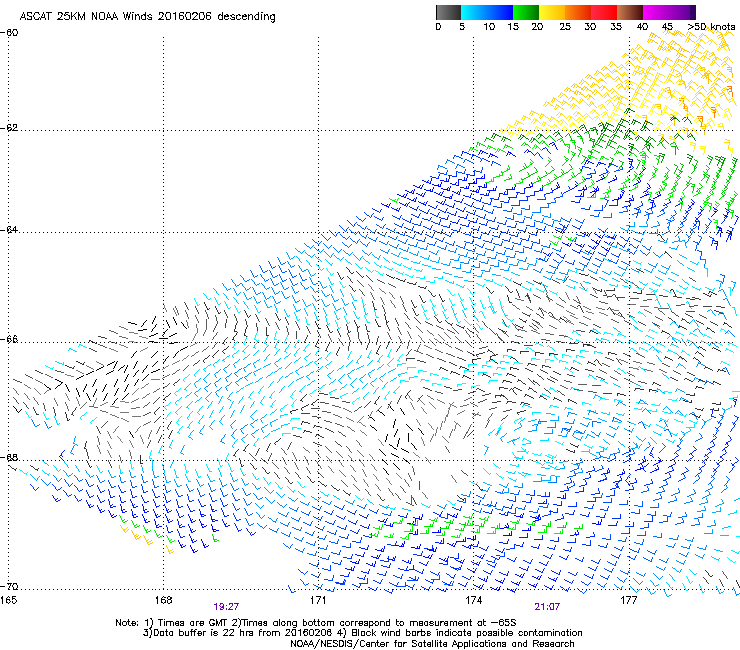Click legend tick label 10
This screenshot has width=740, height=650.
[x=489, y=27]
